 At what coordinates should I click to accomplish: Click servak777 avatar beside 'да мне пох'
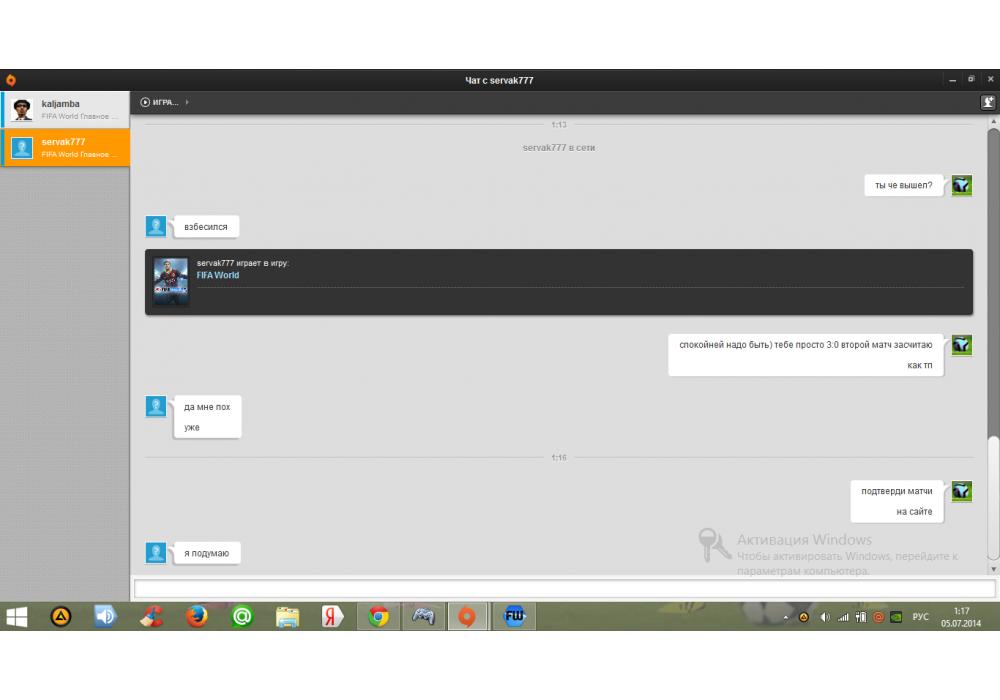pos(156,406)
